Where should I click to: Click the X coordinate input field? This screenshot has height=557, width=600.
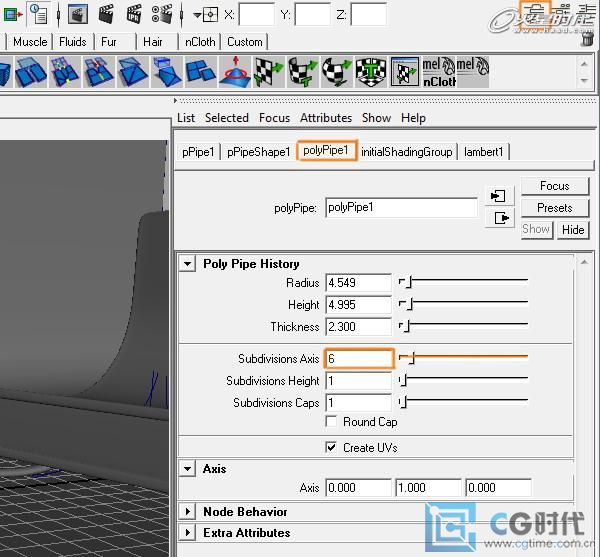point(257,15)
